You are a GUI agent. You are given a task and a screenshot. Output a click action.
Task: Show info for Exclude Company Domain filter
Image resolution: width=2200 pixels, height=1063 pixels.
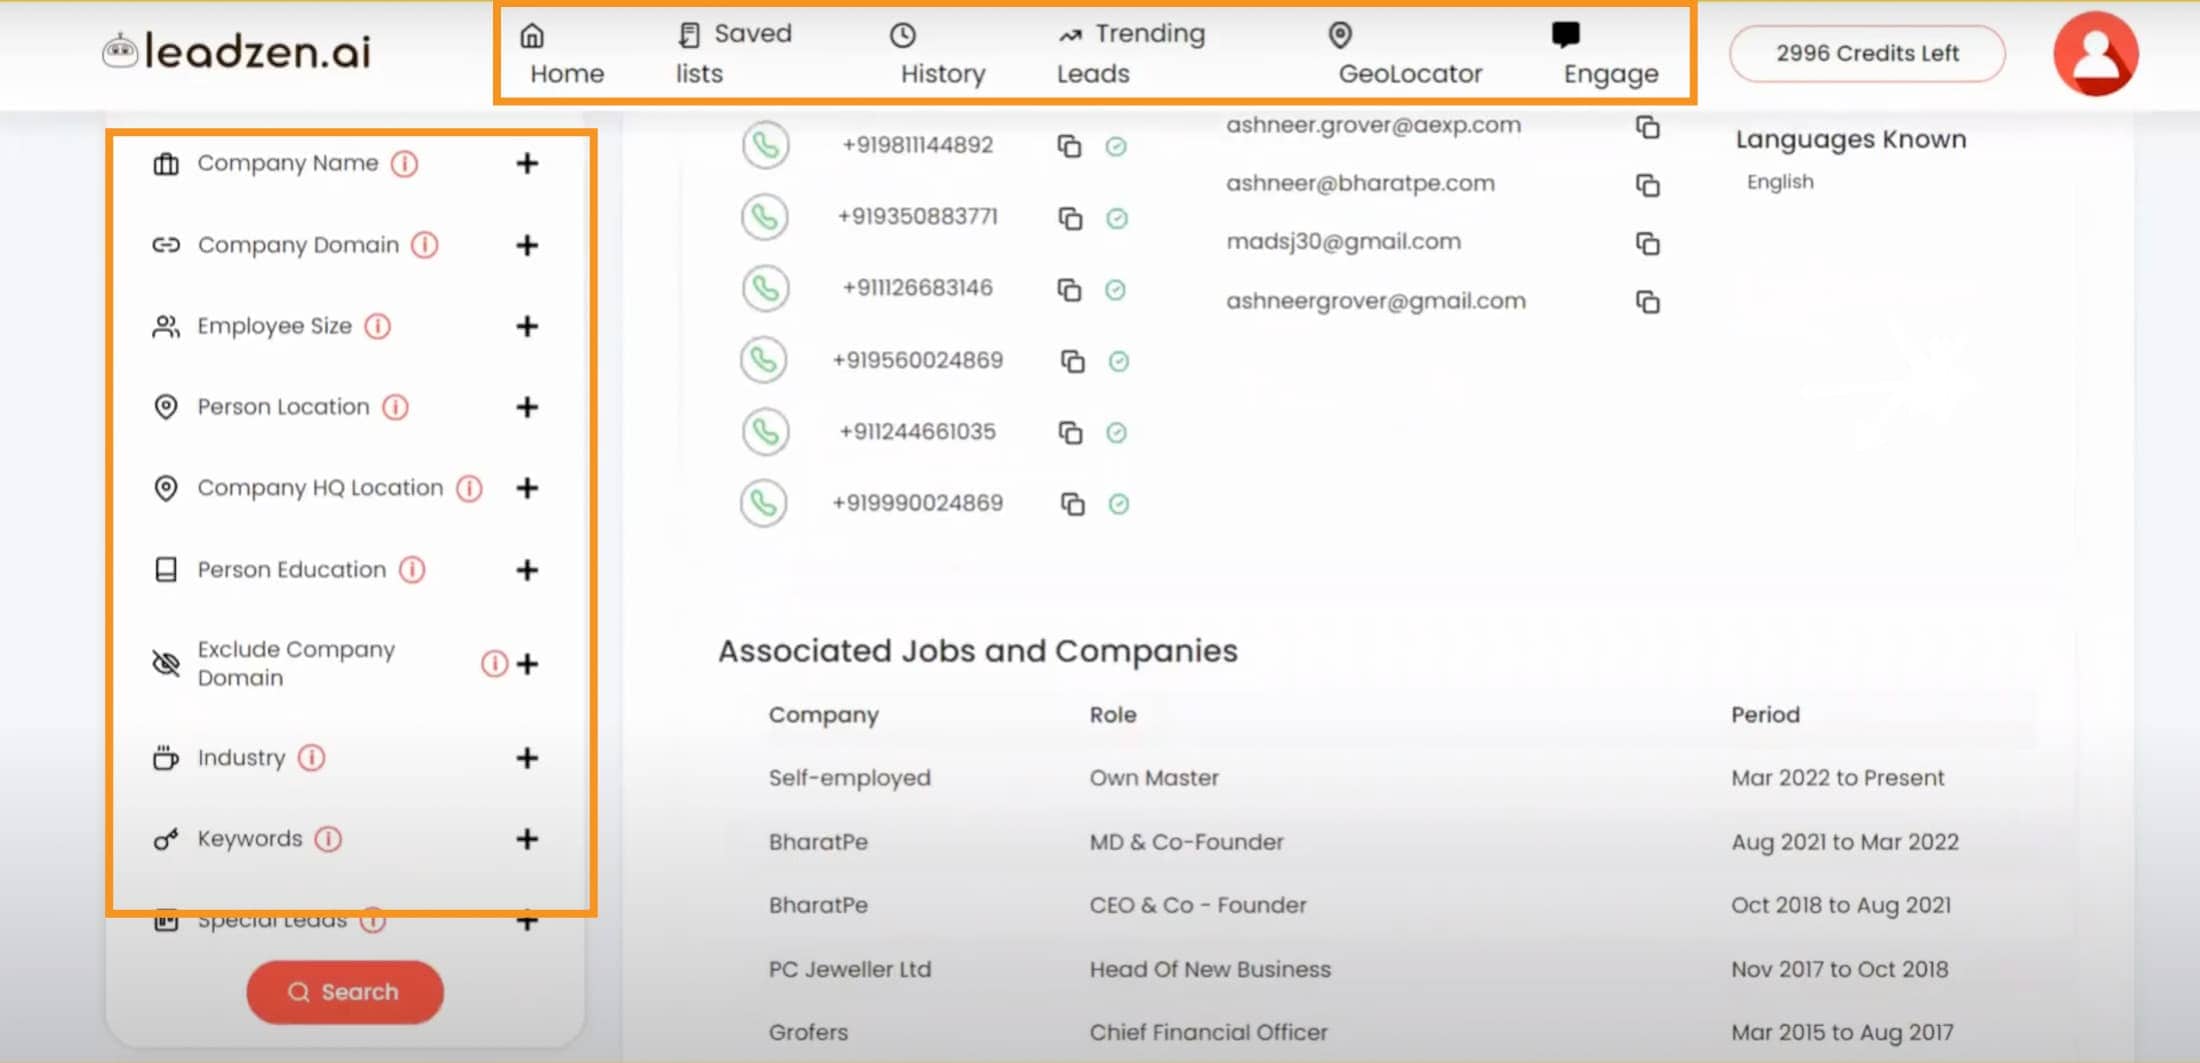(x=494, y=663)
